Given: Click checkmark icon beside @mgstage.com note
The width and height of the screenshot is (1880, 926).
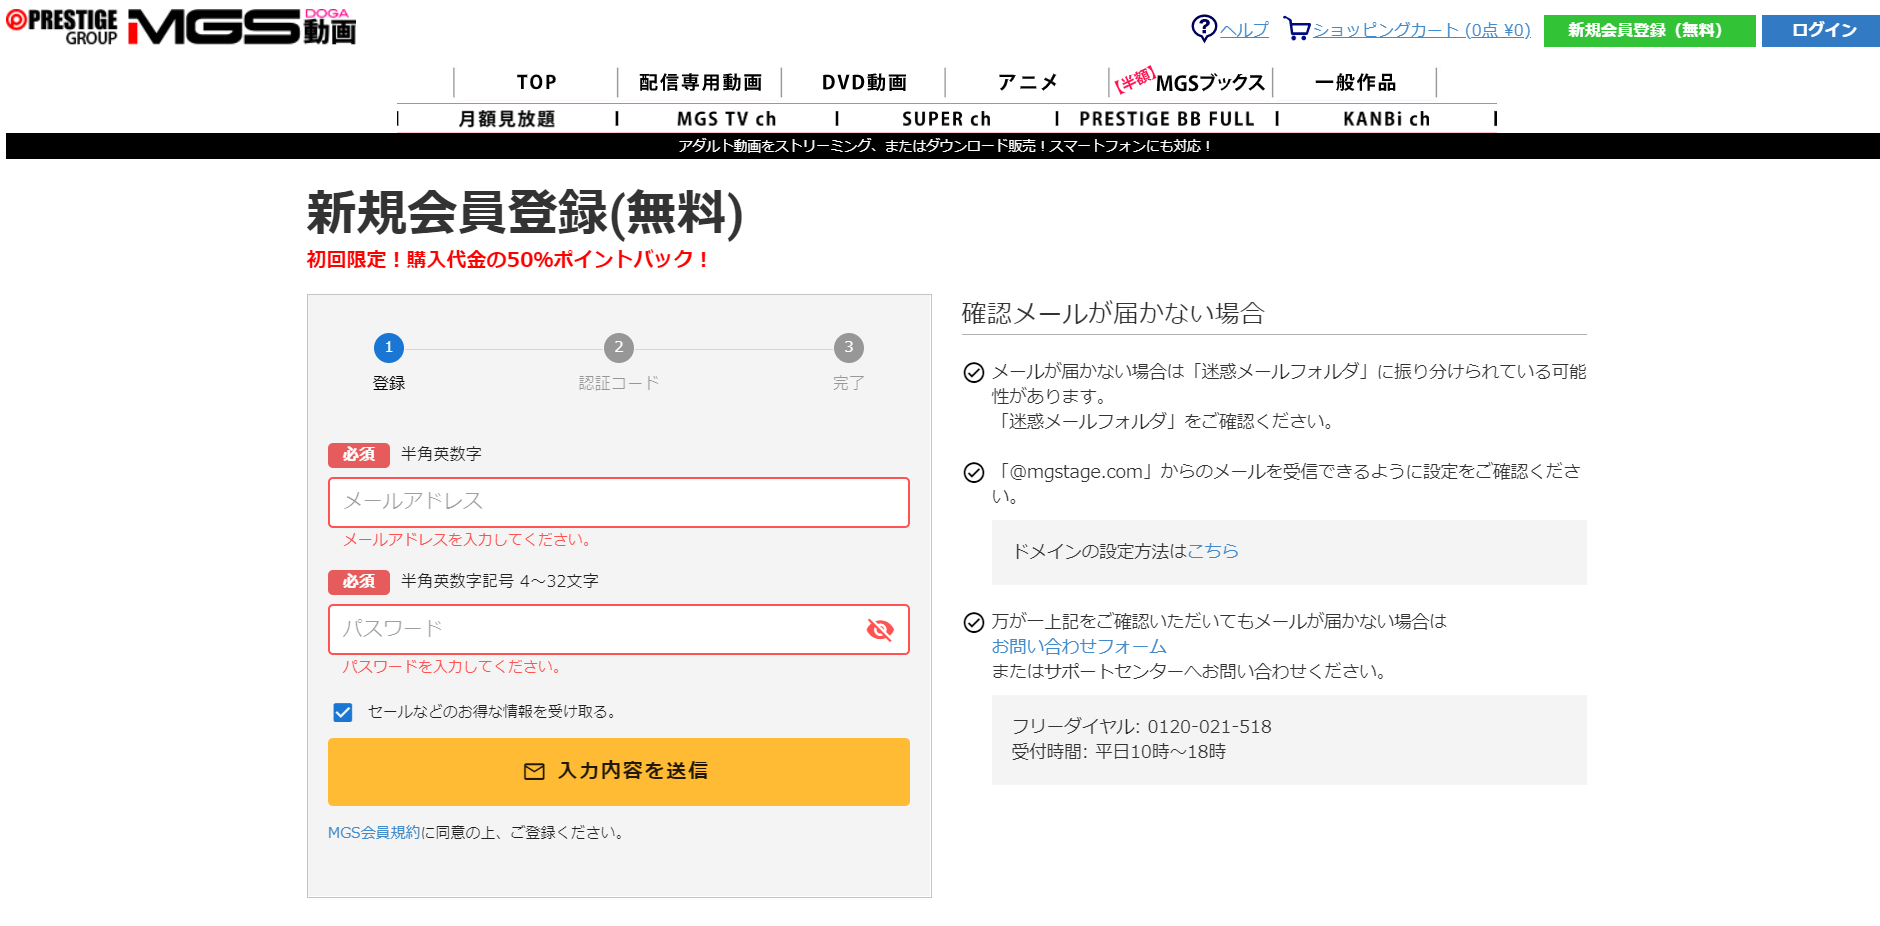Looking at the screenshot, I should [x=974, y=473].
